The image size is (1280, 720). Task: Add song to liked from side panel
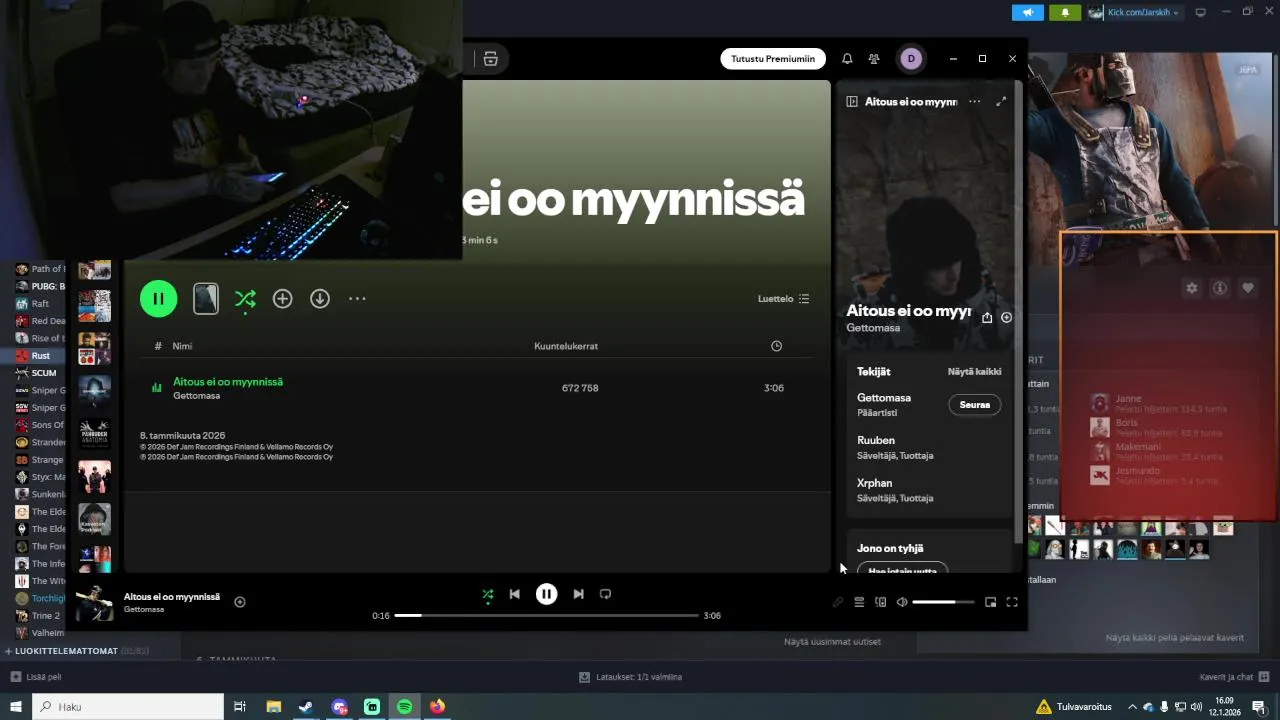(1007, 317)
